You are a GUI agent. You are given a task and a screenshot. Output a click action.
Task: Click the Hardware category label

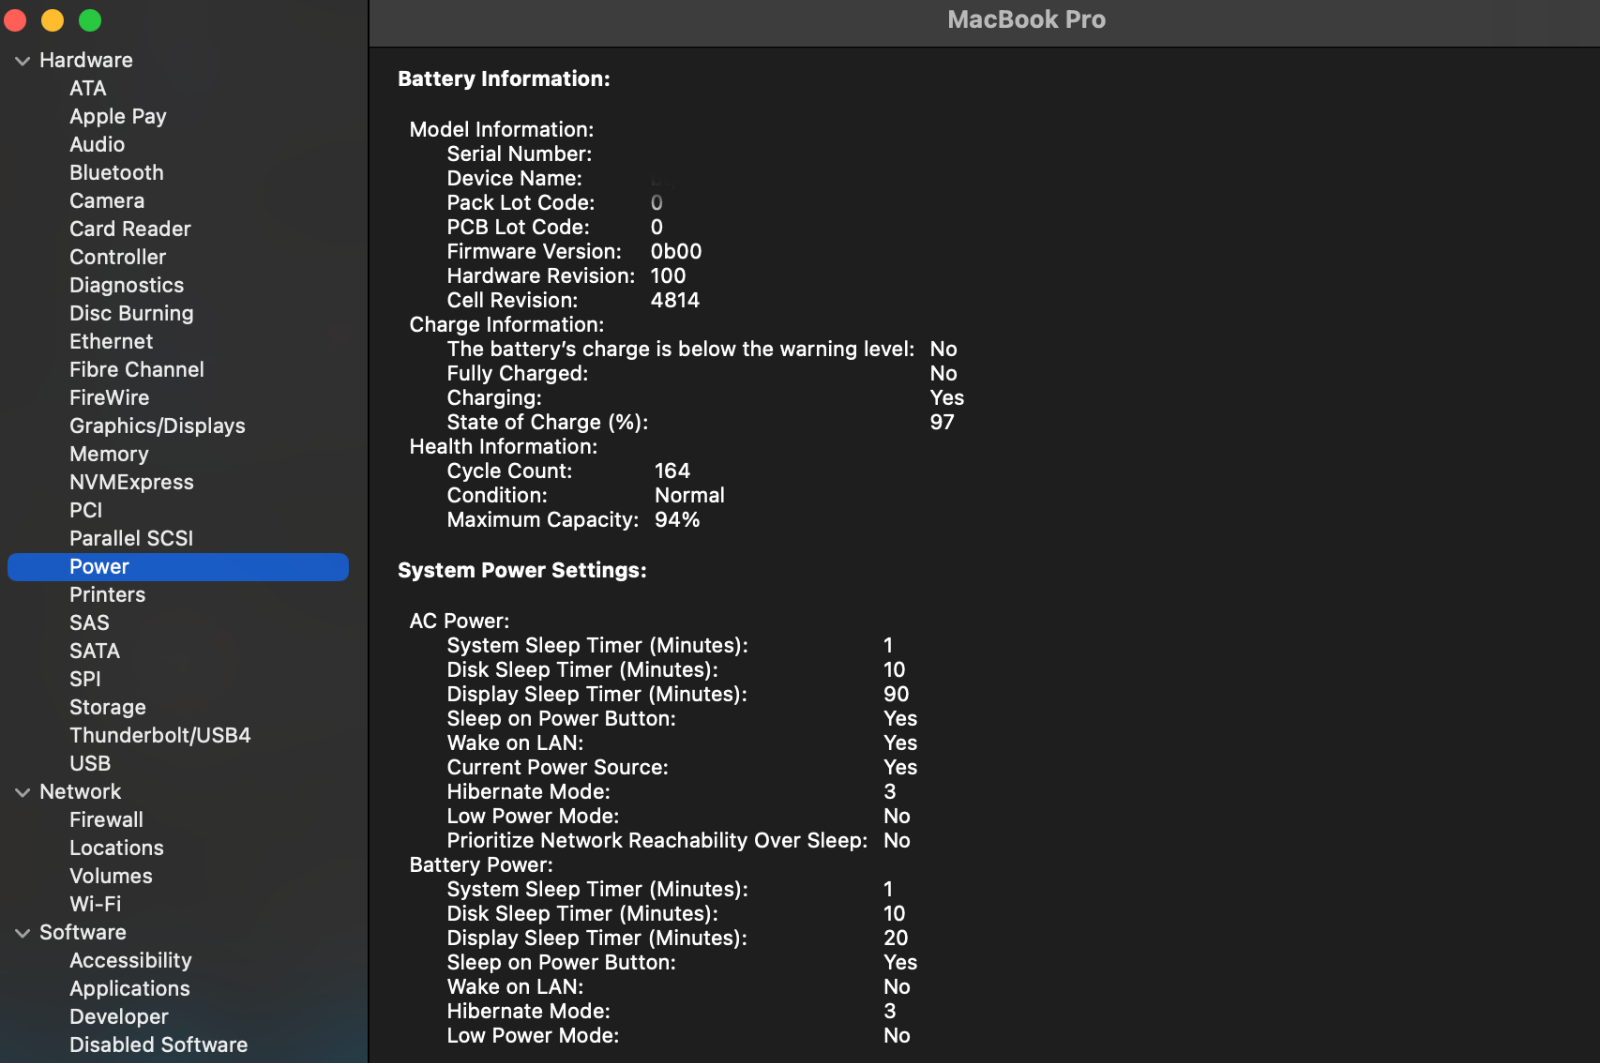(86, 60)
